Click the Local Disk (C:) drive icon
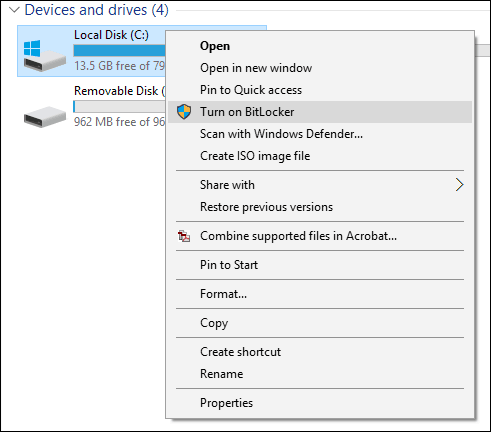Image resolution: width=491 pixels, height=432 pixels. 44,55
